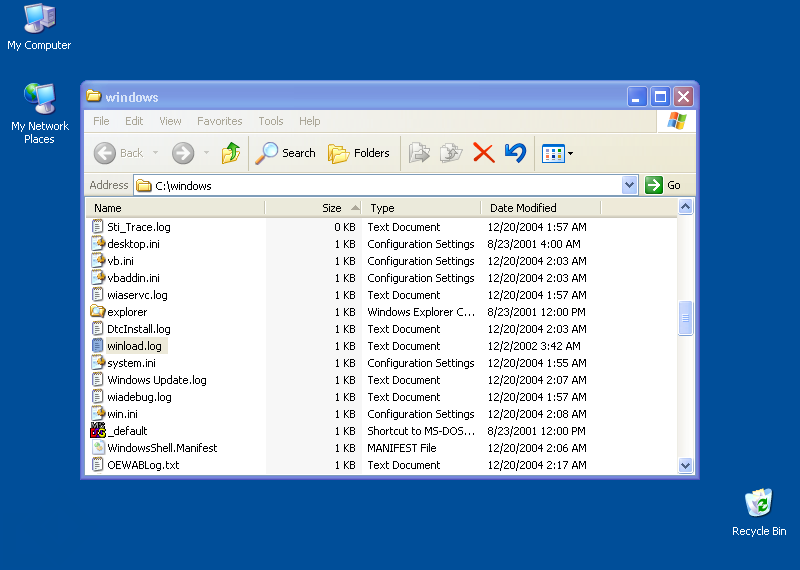Viewport: 800px width, 570px height.
Task: Open the Recycle Bin desktop icon
Action: 759,512
